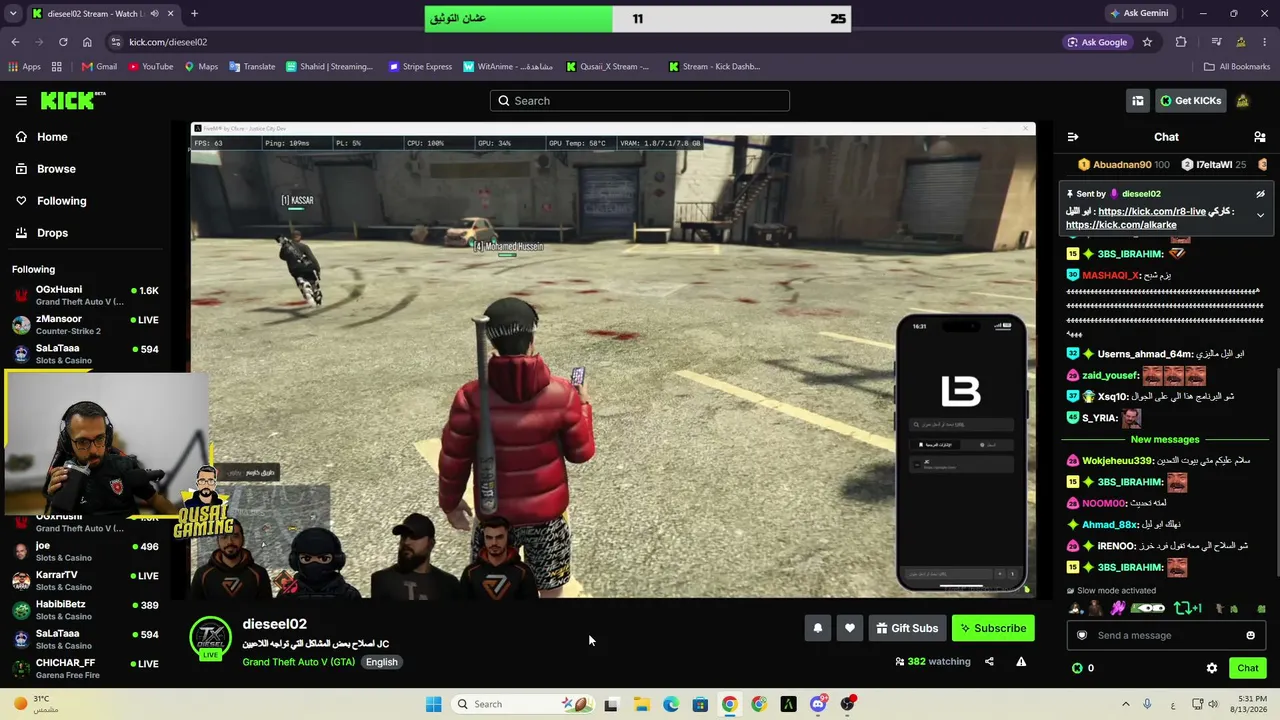Open the YouTube bookmark
This screenshot has height=720, width=1280.
click(149, 67)
